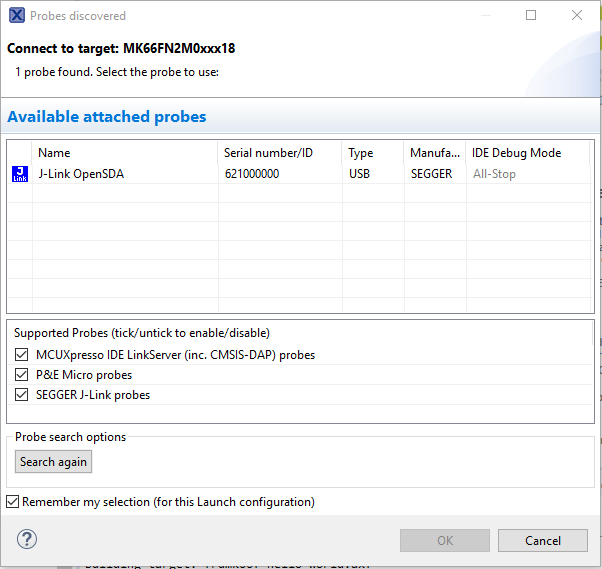
Task: Click the J-Link probe icon in the table
Action: tap(19, 174)
